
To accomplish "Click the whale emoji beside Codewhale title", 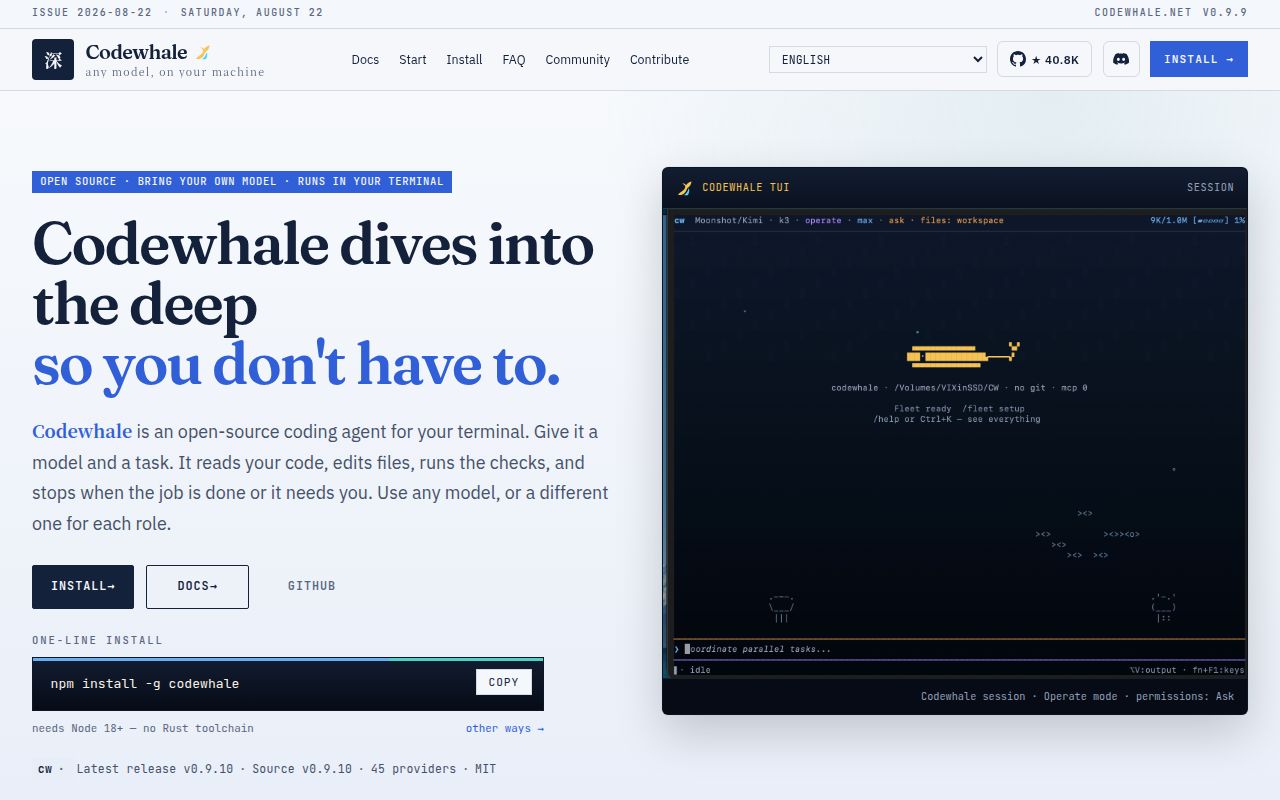I will click(x=203, y=53).
